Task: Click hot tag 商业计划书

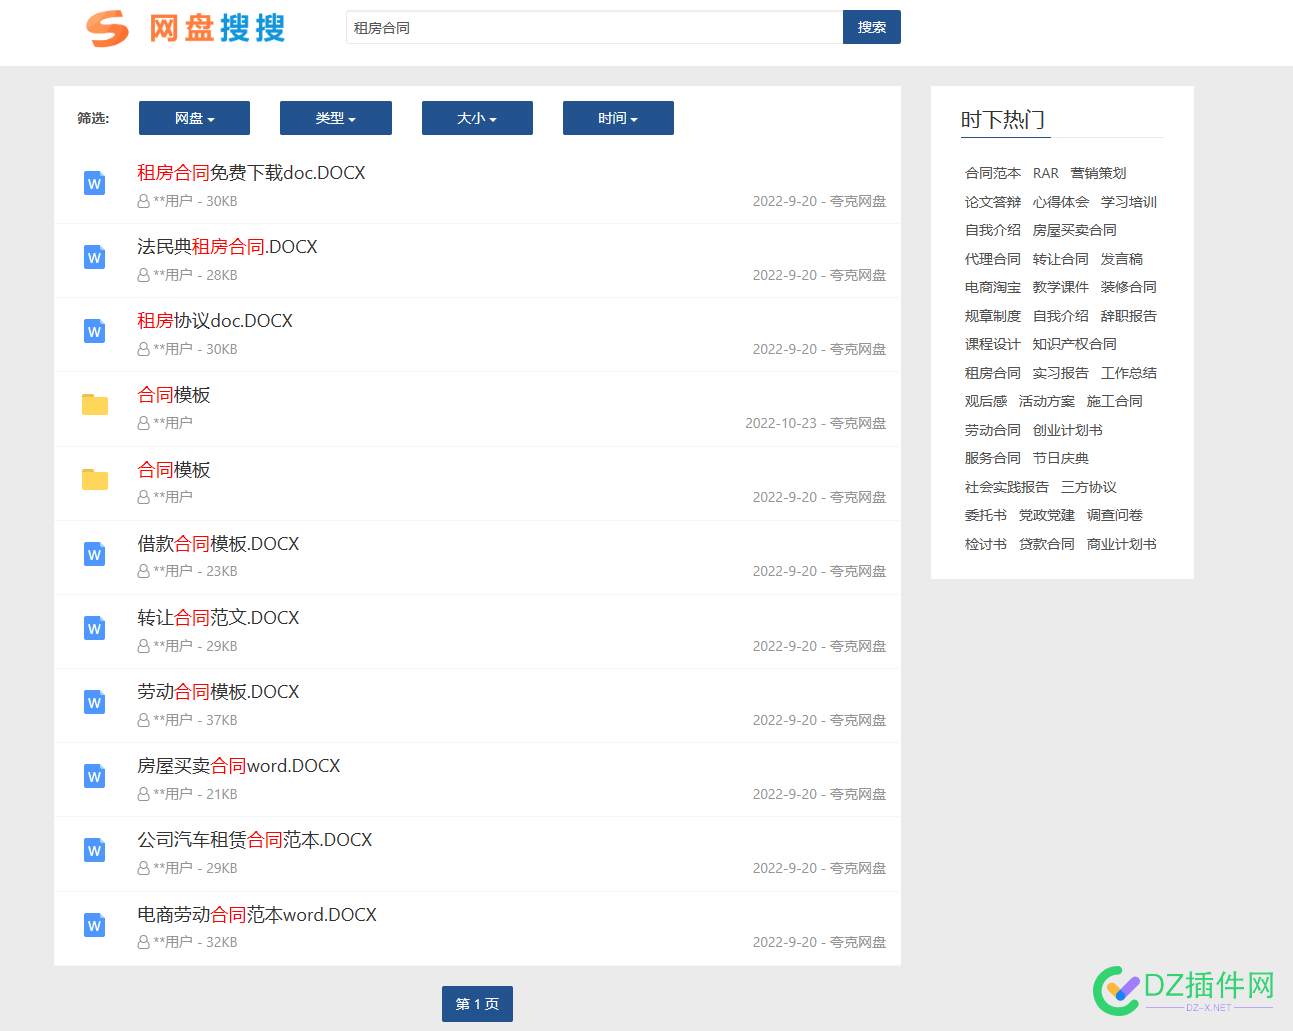Action: point(1122,544)
